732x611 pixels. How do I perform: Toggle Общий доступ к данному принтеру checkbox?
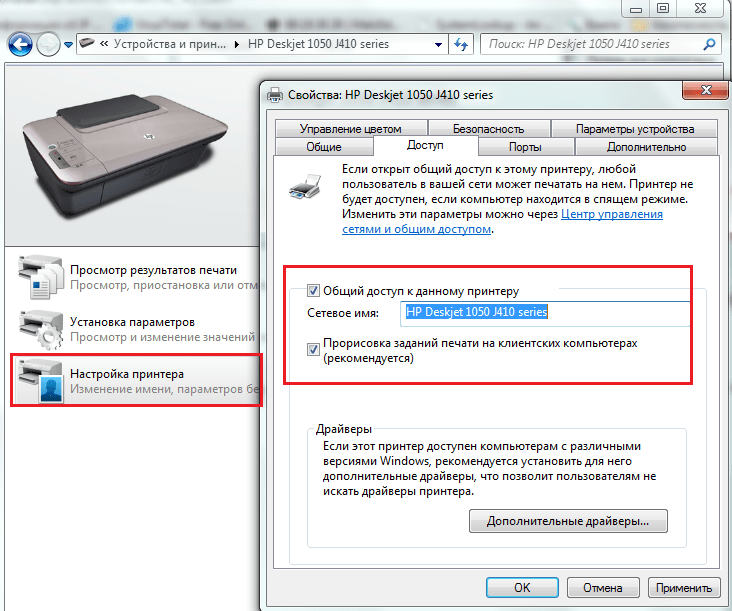pyautogui.click(x=313, y=291)
